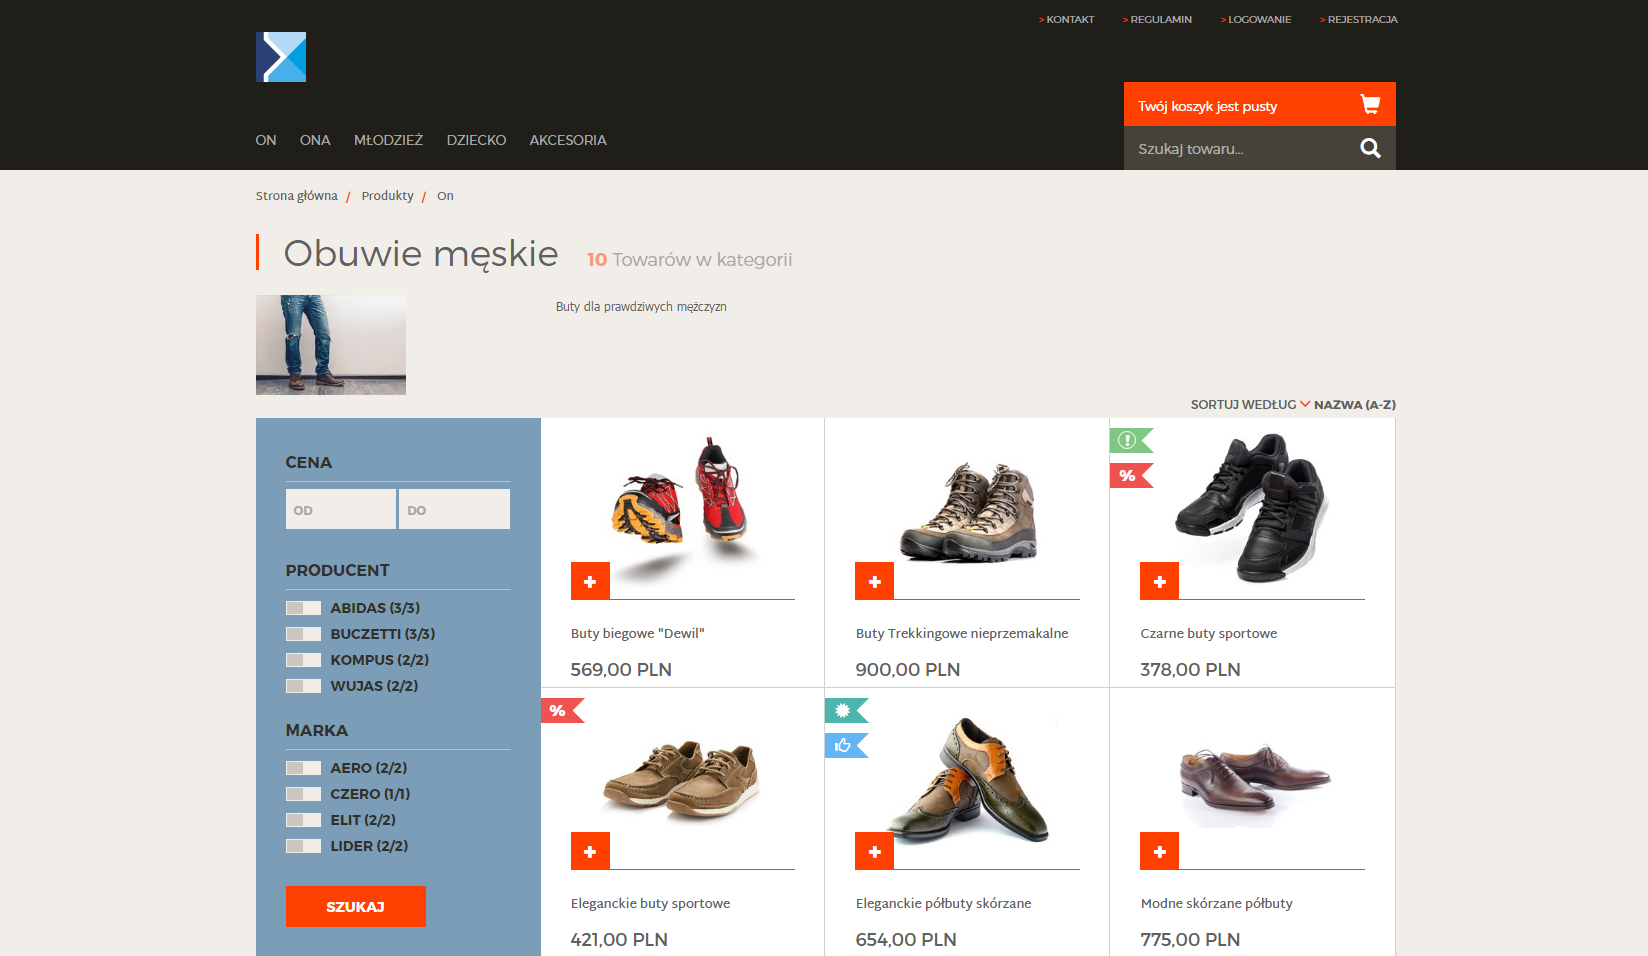Add Buty Trekkingowe nieprzemakalne with plus icon
The height and width of the screenshot is (956, 1648).
coord(874,581)
